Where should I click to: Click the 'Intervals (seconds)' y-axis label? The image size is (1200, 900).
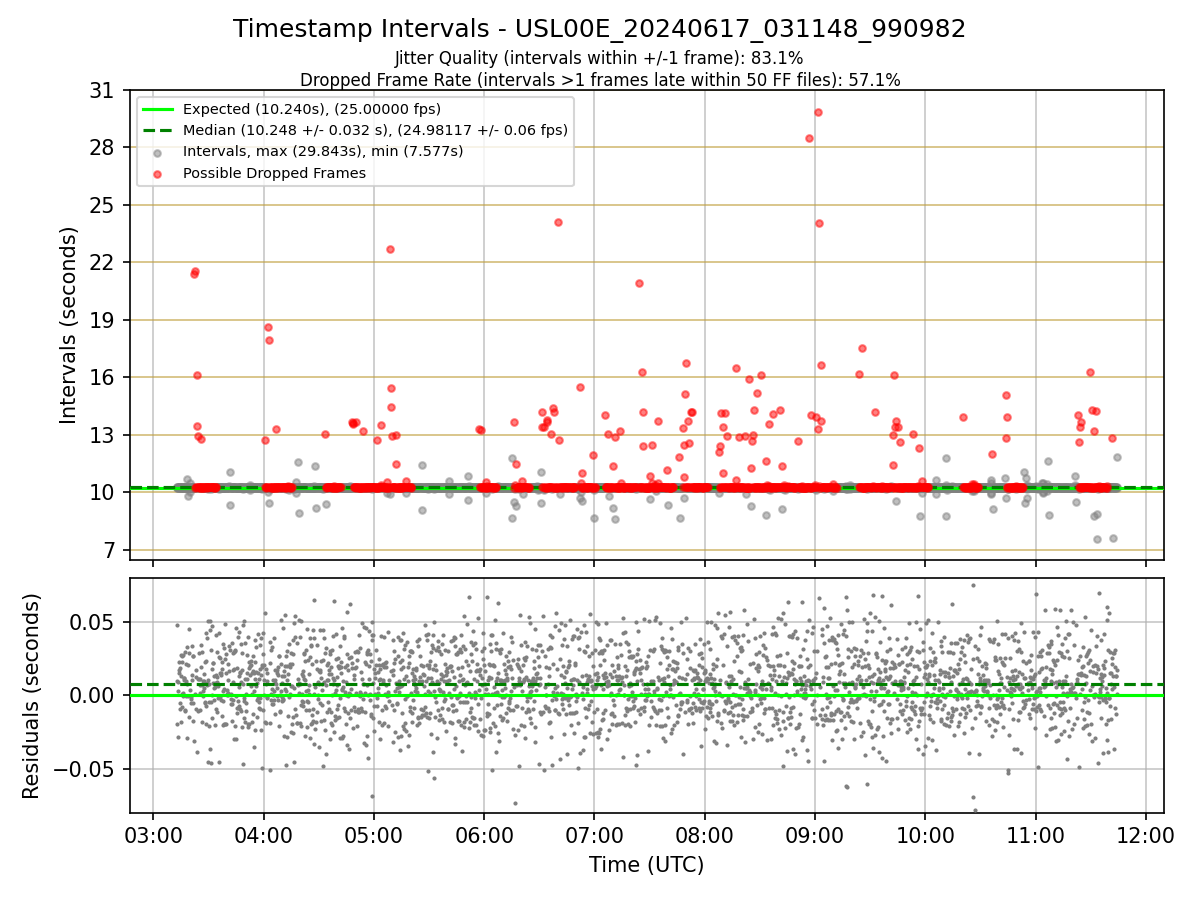68,325
